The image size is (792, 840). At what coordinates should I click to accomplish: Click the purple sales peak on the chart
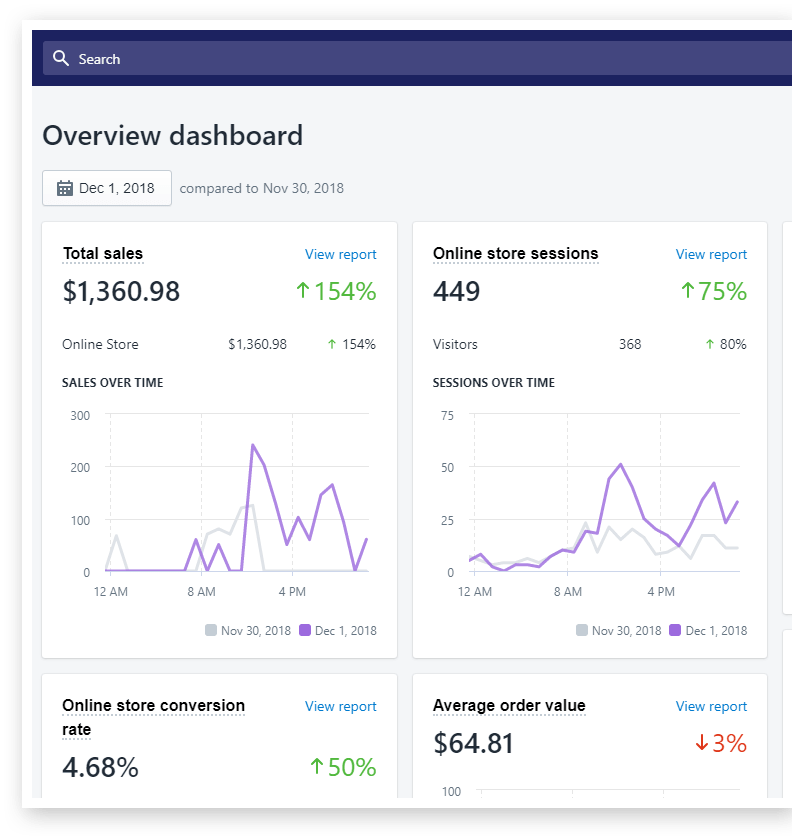(252, 445)
